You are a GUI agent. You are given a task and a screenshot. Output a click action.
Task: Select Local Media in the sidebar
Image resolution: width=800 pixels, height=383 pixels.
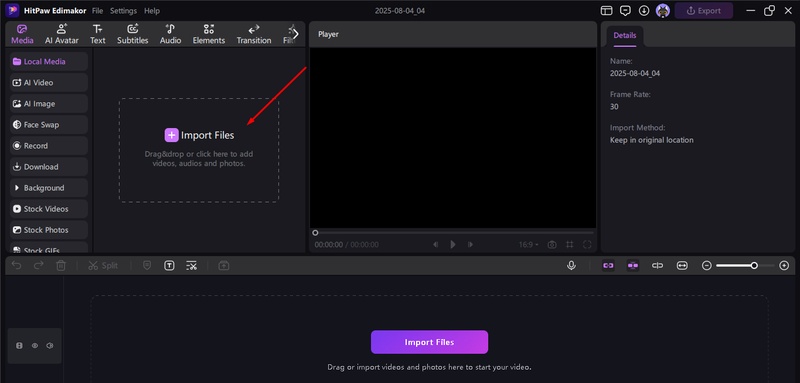pos(49,61)
